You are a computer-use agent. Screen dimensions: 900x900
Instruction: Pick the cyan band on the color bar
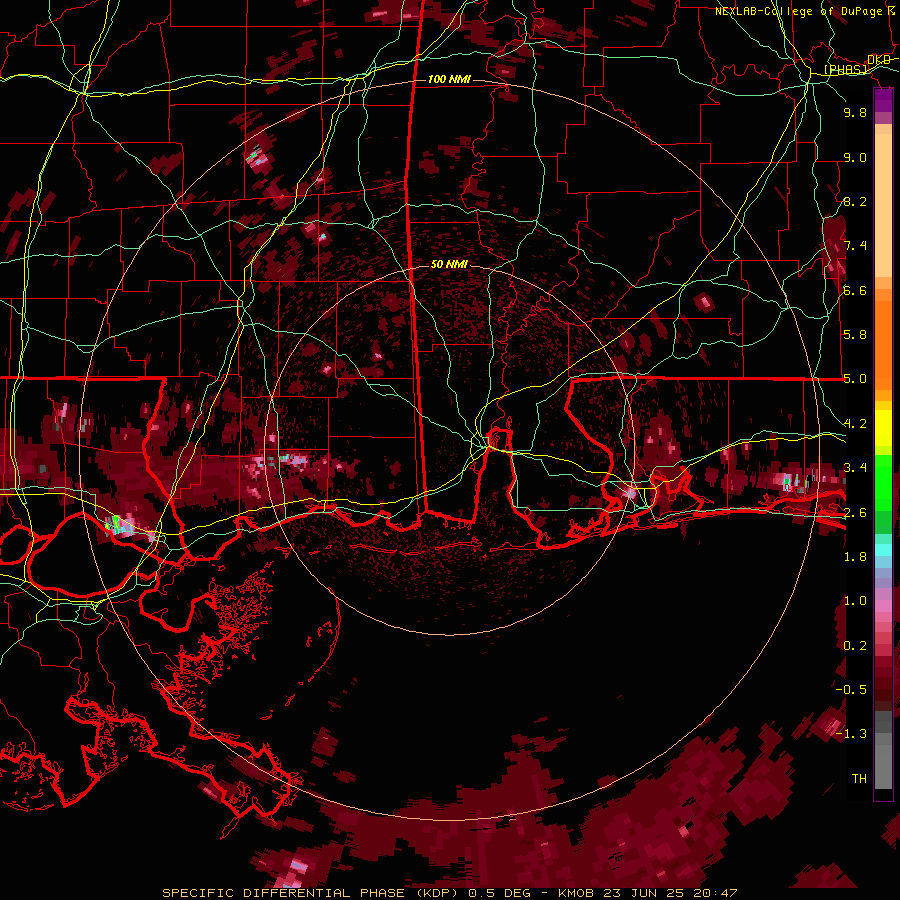tap(883, 550)
